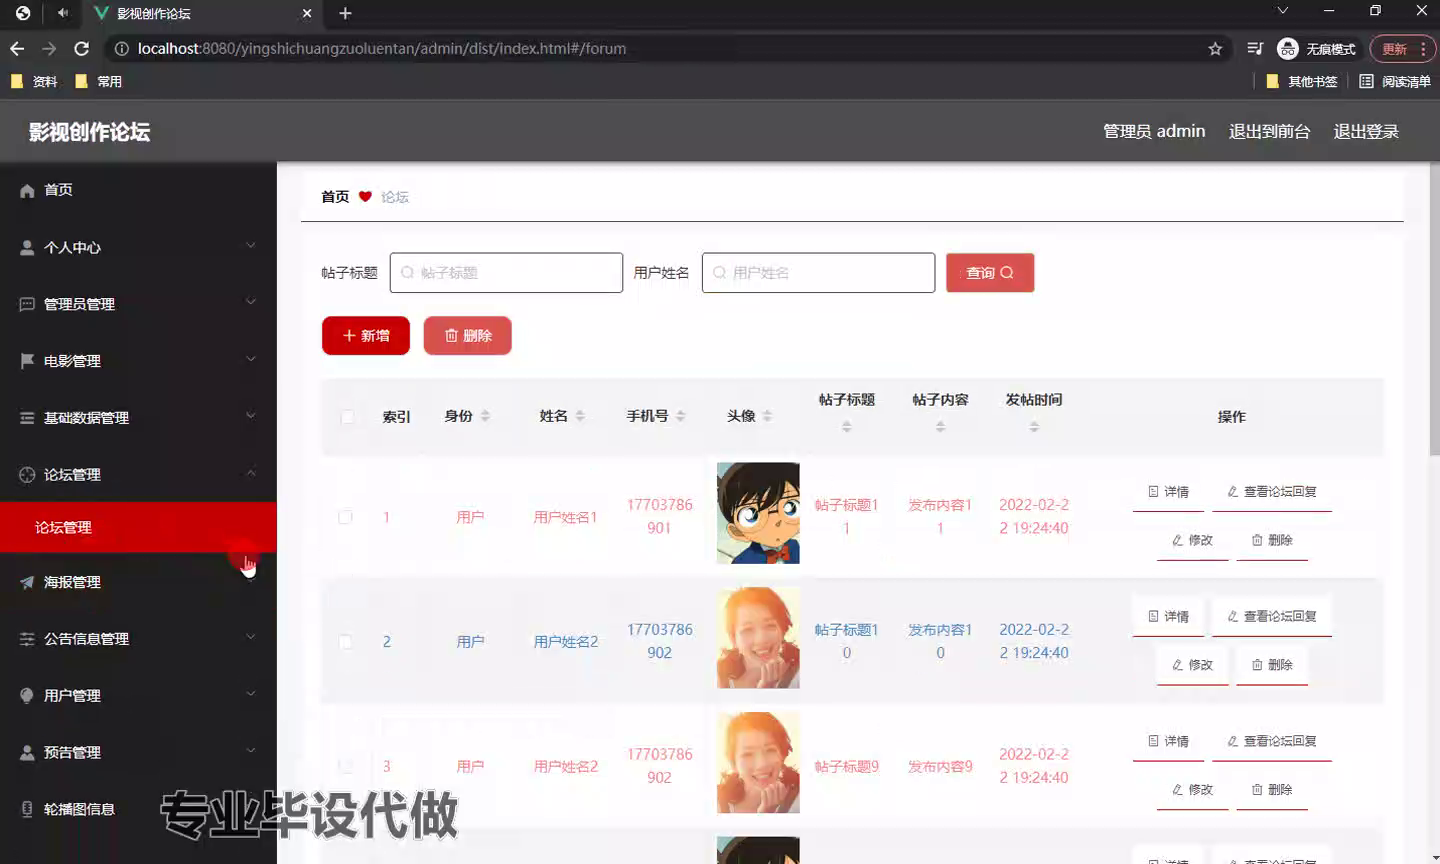
Task: Expand the 用户管理 menu
Action: pos(251,694)
